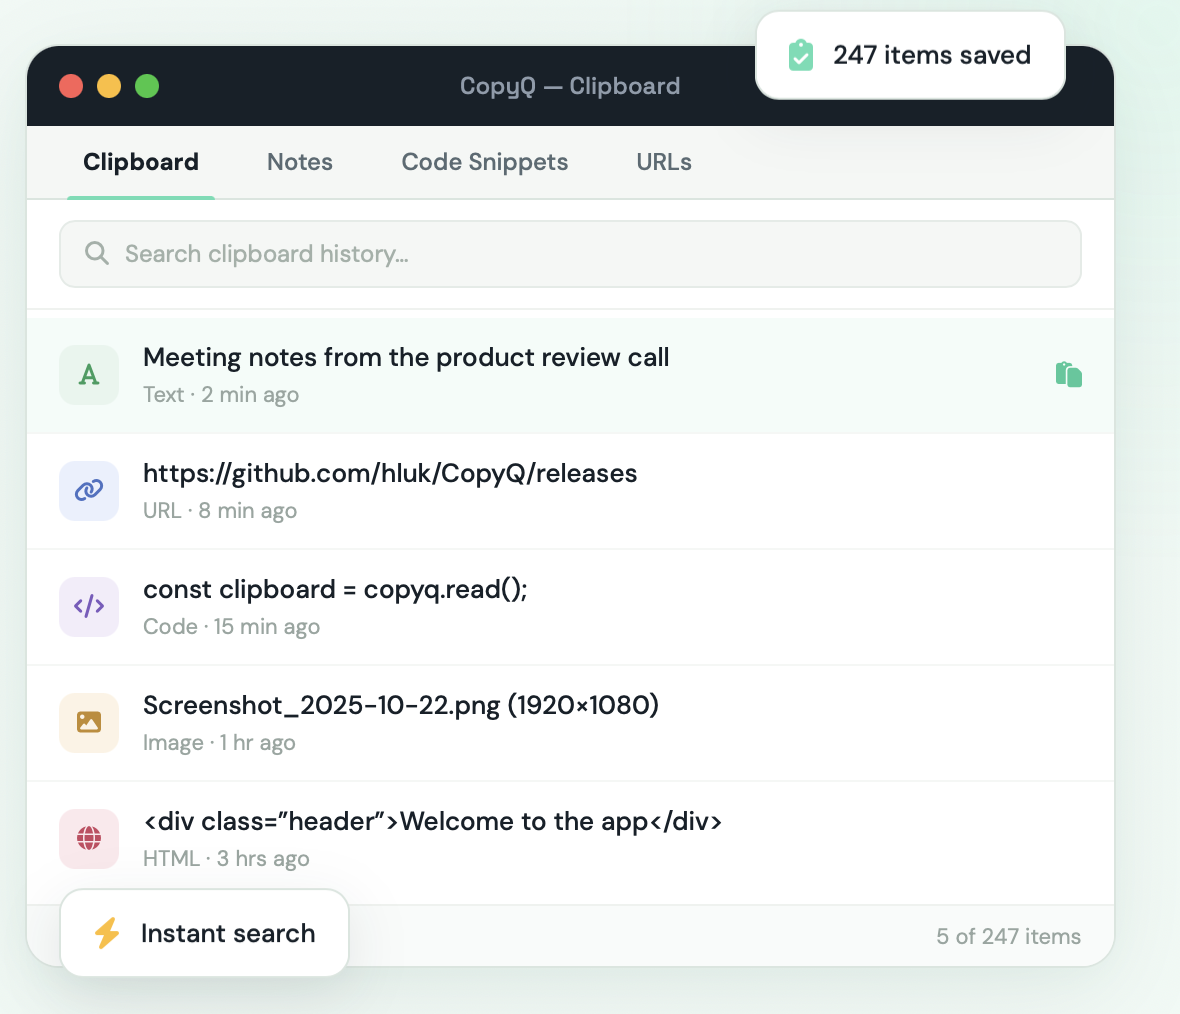Select the Screenshot_2025-10-22.png entry
The width and height of the screenshot is (1180, 1014).
[x=570, y=723]
